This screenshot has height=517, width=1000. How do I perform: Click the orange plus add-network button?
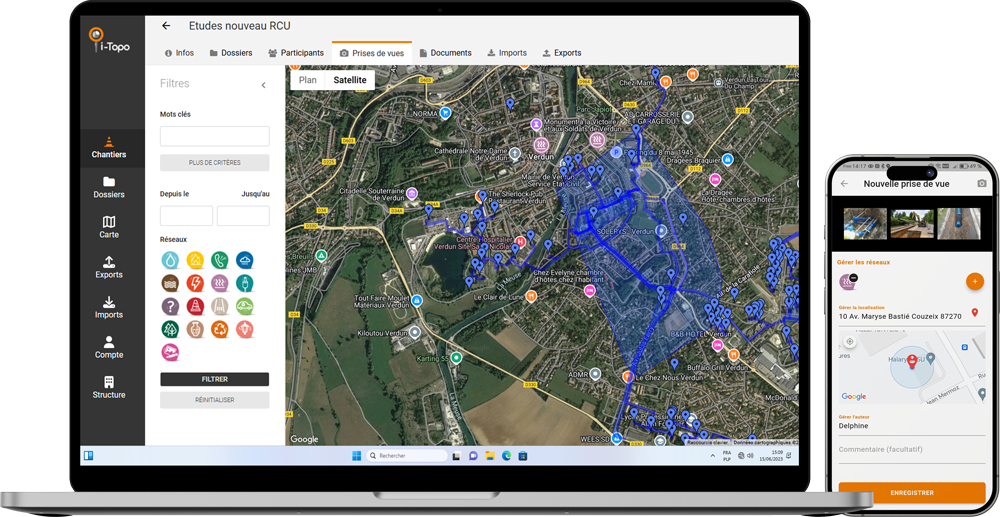coord(974,282)
